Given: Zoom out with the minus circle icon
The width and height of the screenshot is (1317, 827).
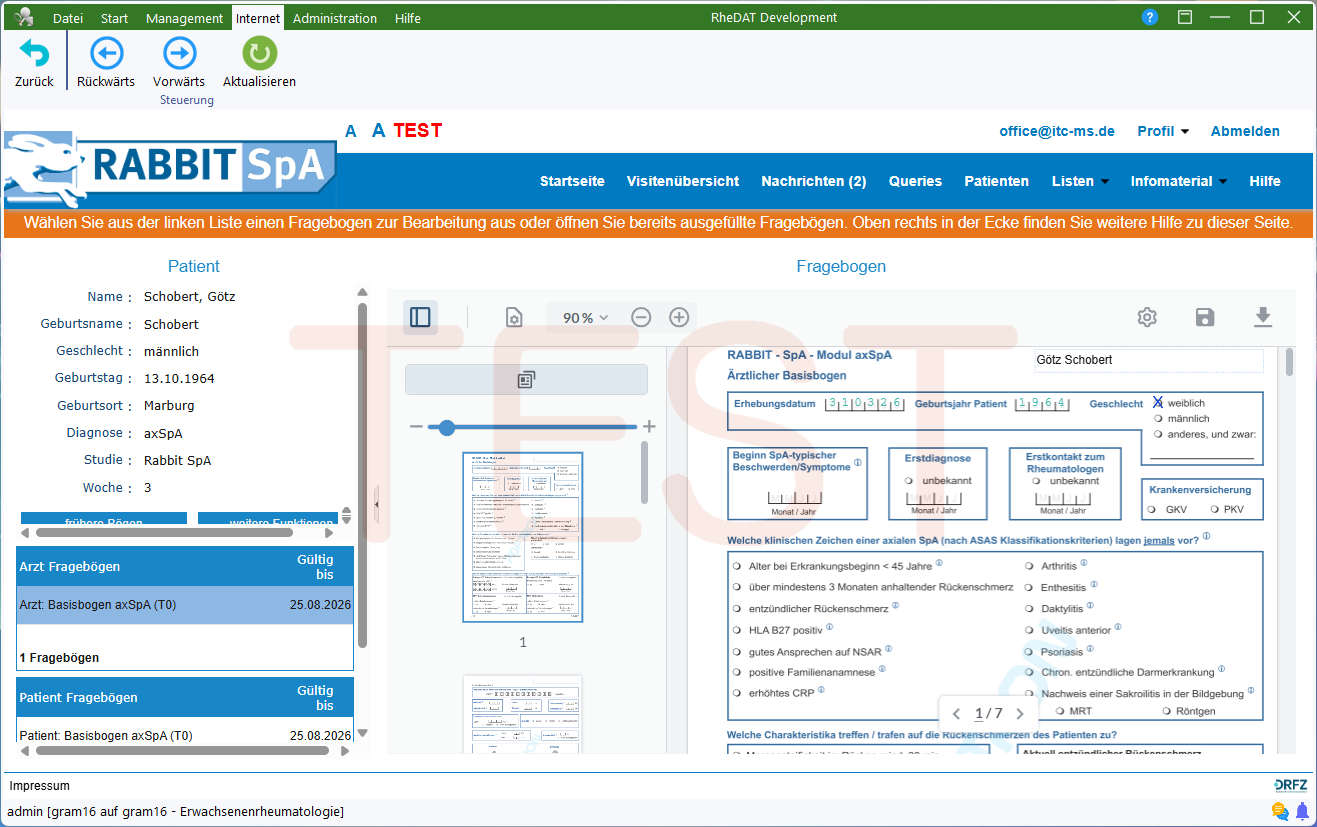Looking at the screenshot, I should (x=641, y=317).
